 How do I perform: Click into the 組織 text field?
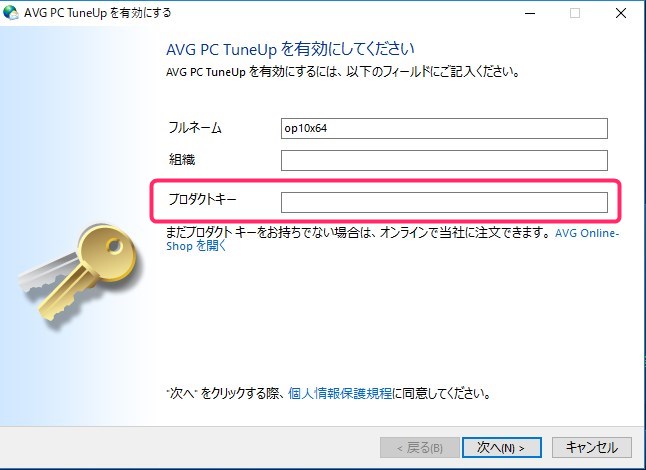click(x=444, y=160)
